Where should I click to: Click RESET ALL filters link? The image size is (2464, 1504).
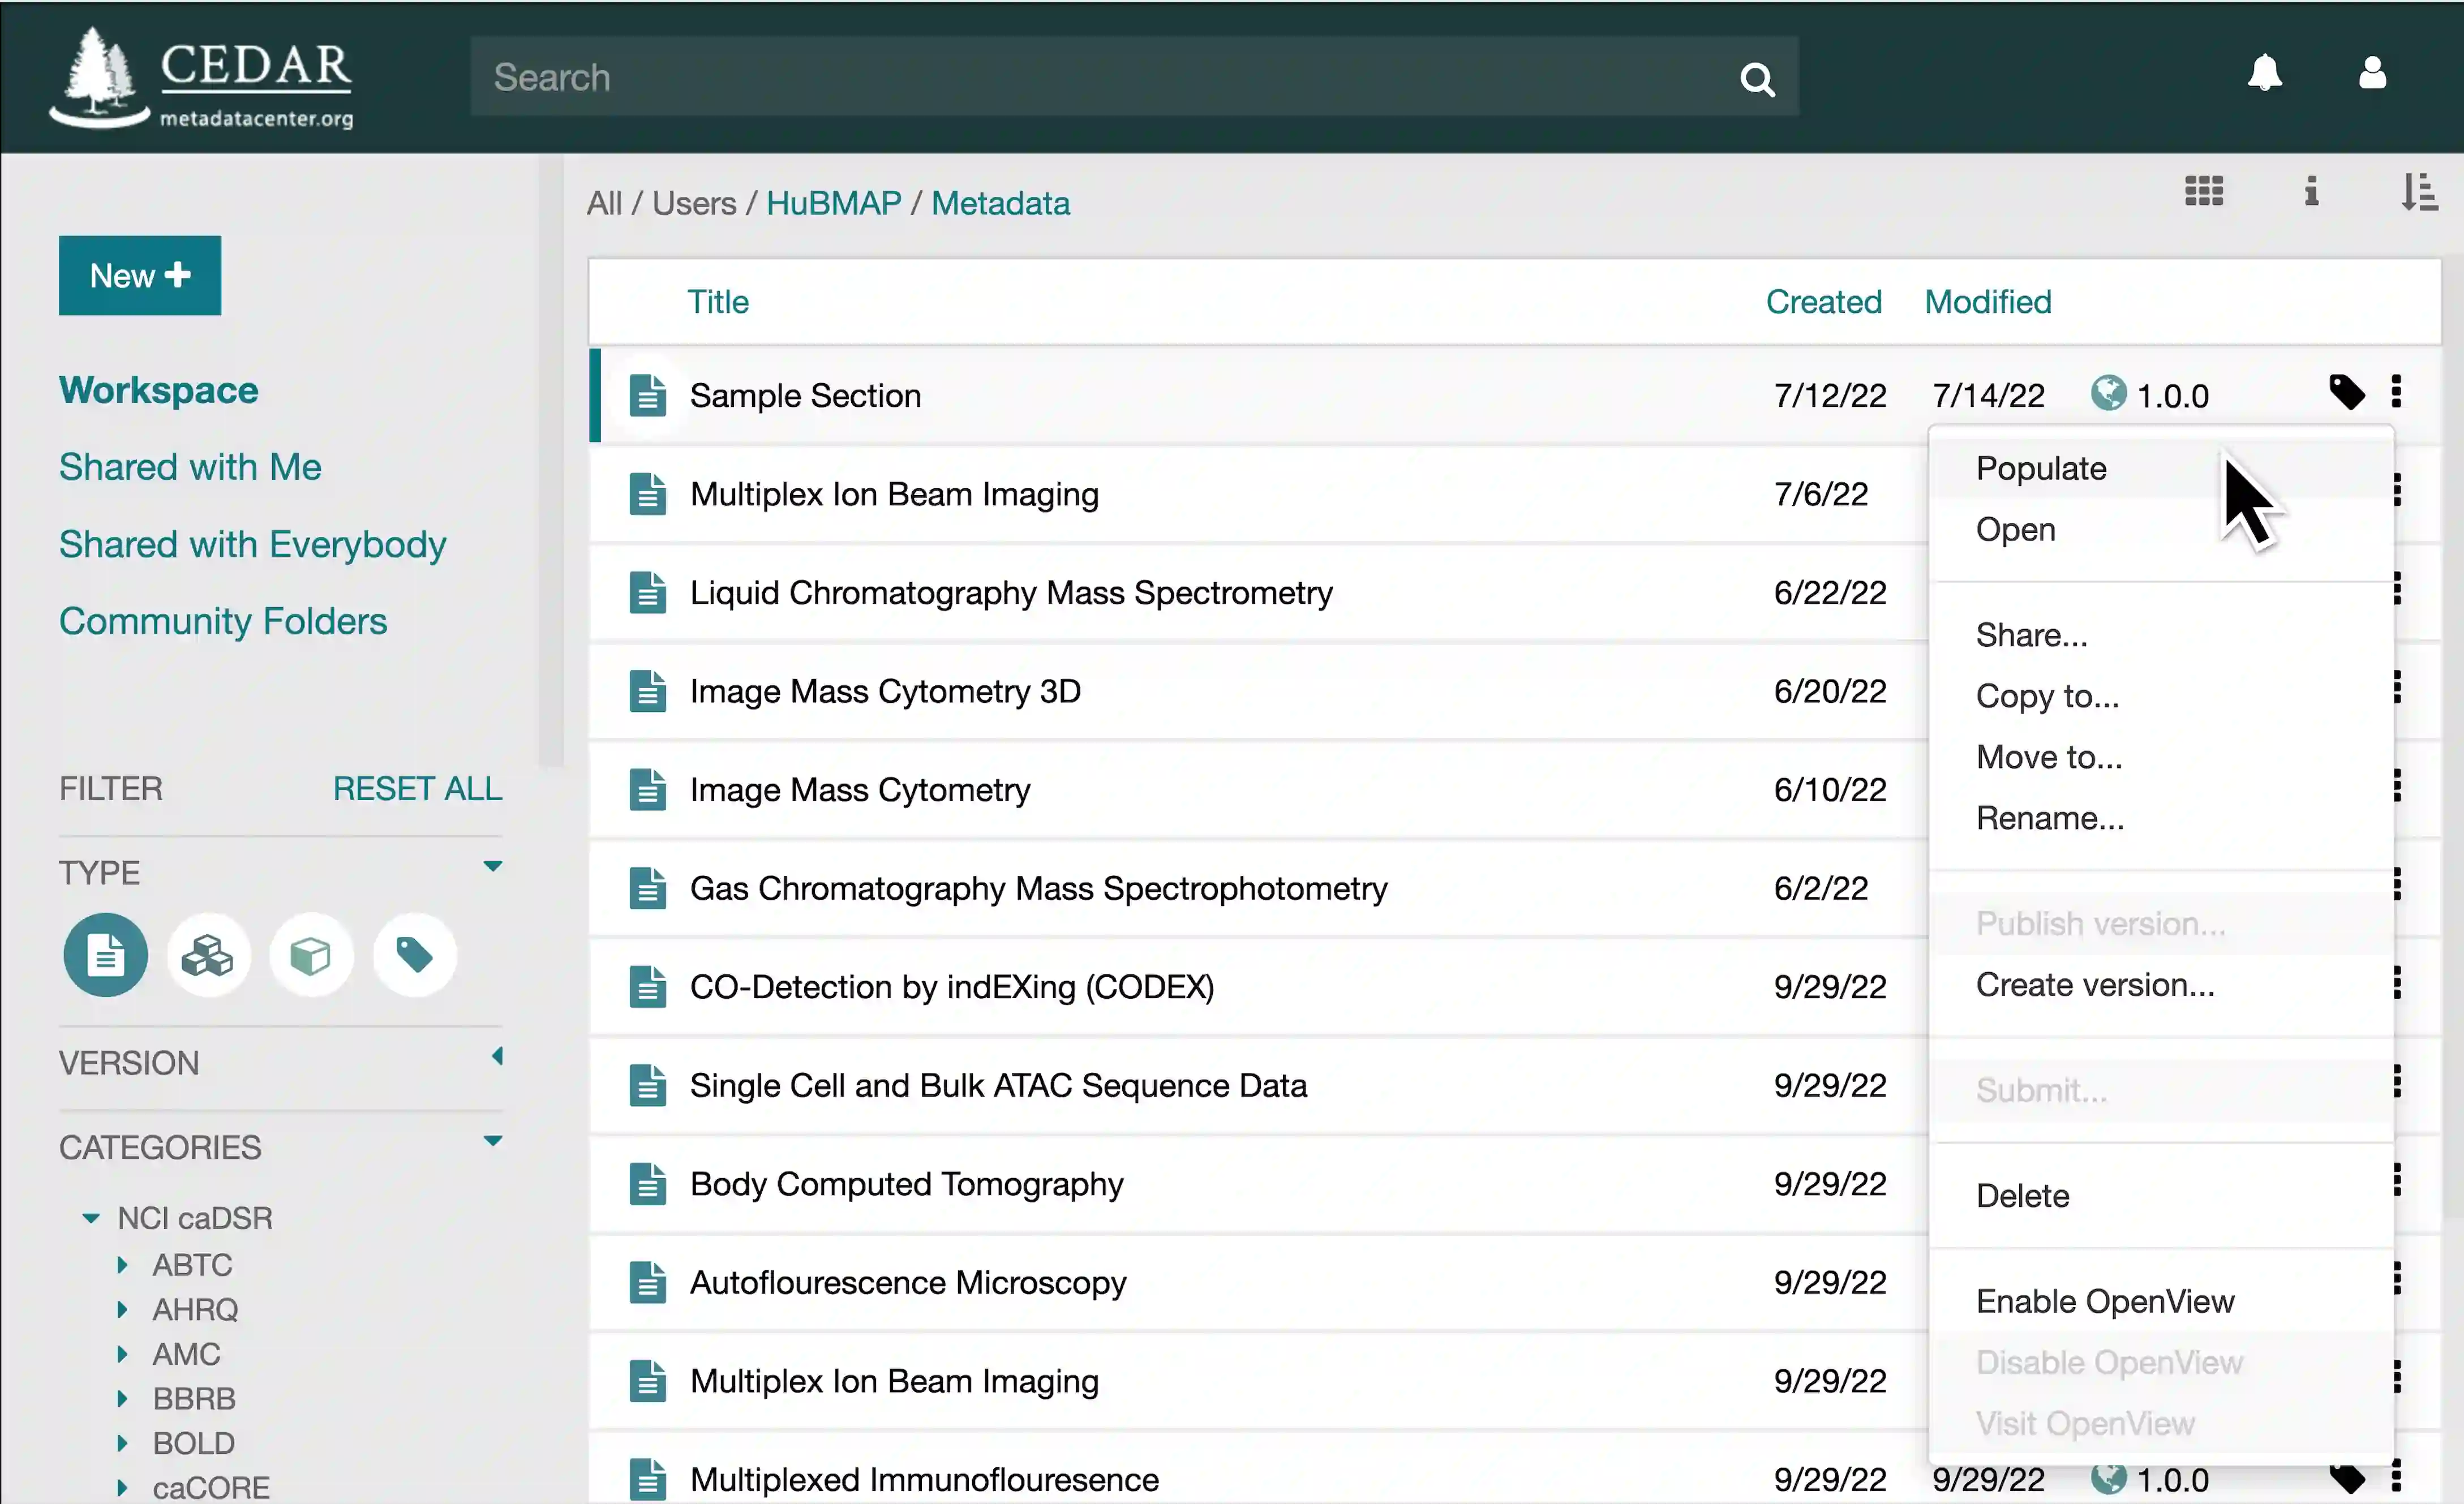[x=417, y=789]
